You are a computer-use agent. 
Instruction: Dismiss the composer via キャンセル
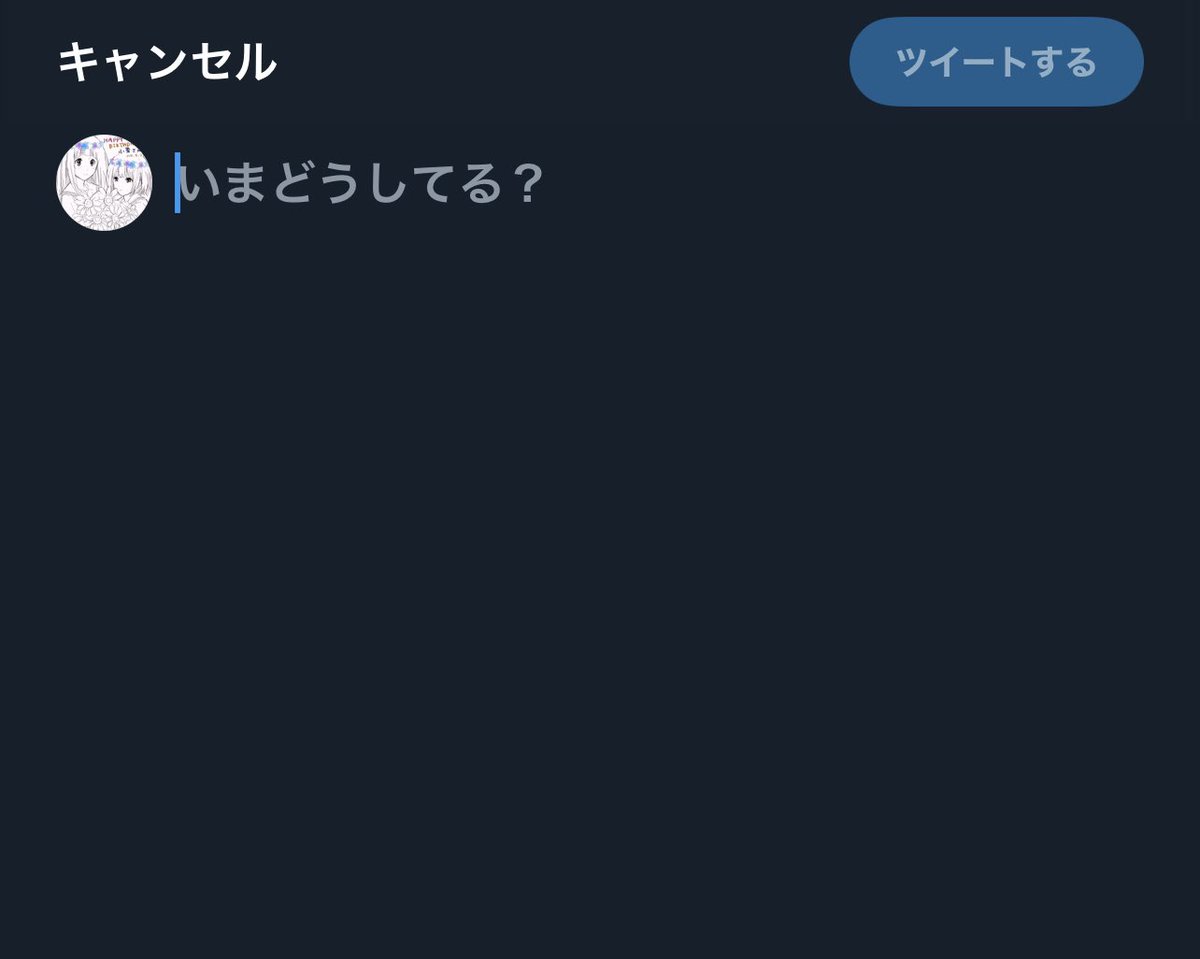(x=166, y=62)
